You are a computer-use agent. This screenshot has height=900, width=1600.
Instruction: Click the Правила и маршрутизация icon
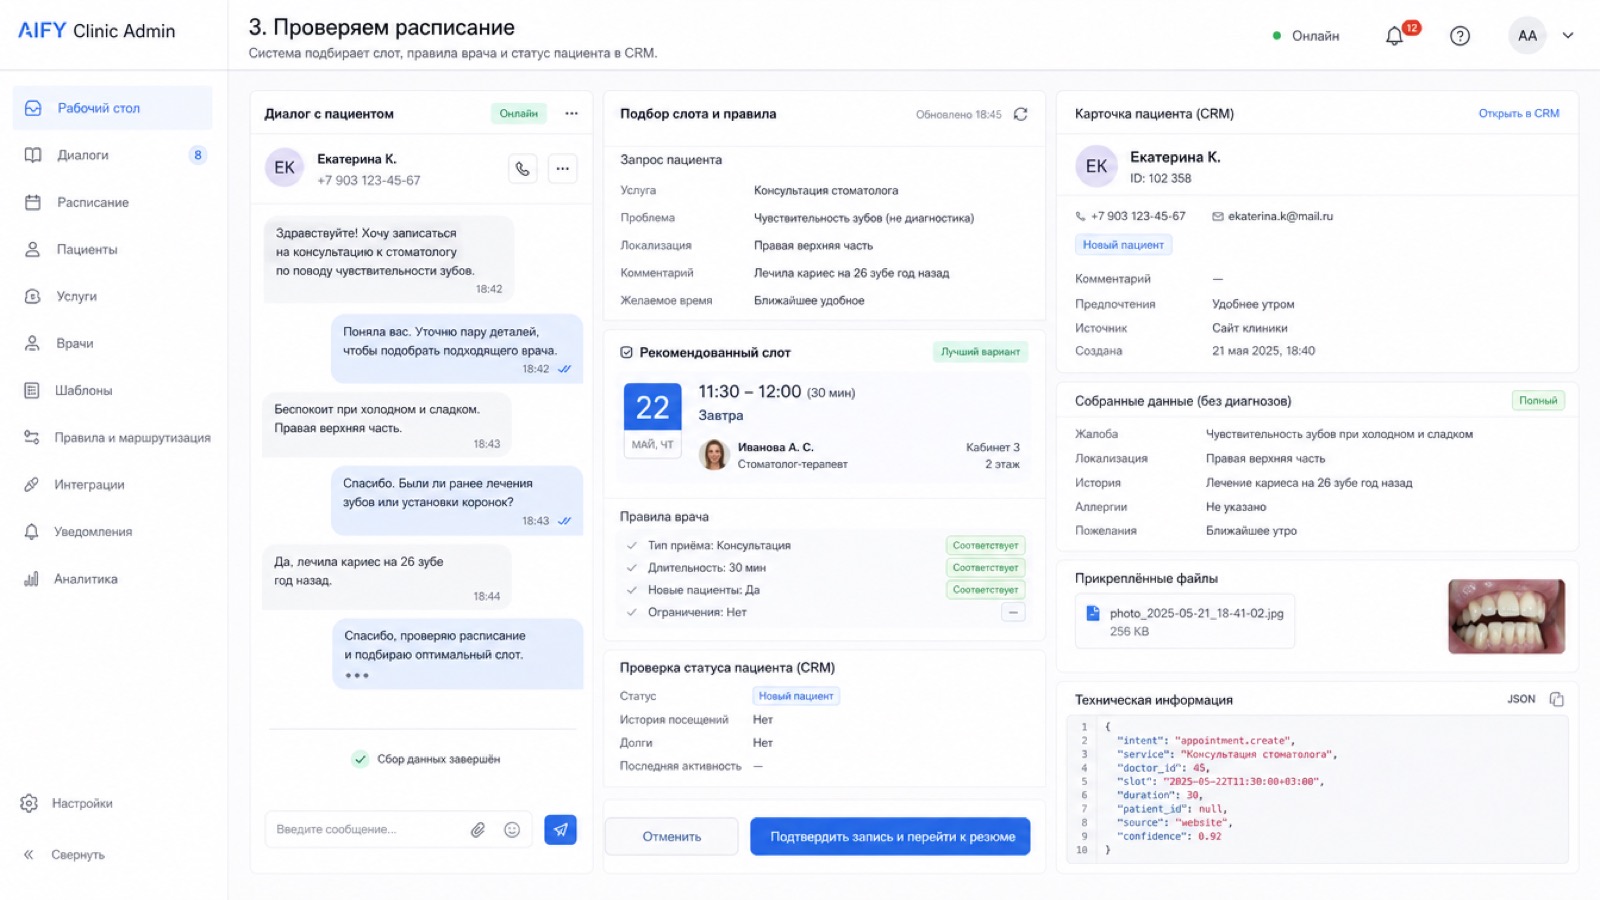coord(32,437)
